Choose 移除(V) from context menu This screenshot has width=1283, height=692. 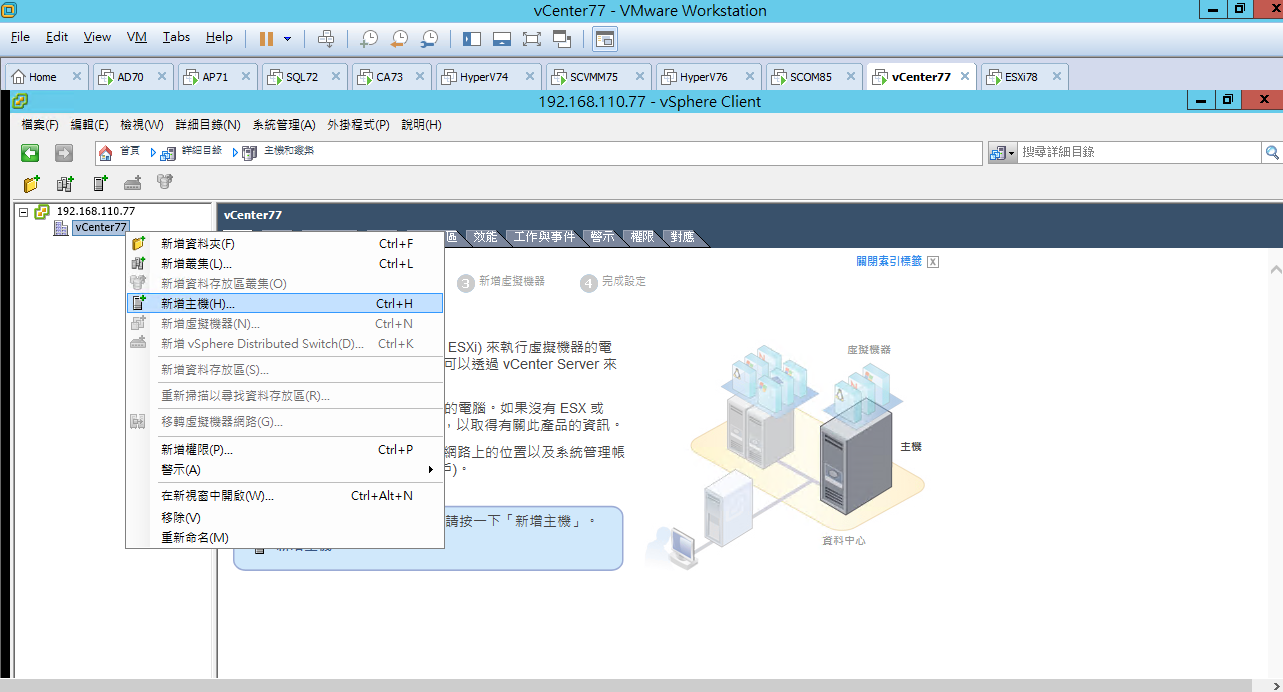(285, 518)
